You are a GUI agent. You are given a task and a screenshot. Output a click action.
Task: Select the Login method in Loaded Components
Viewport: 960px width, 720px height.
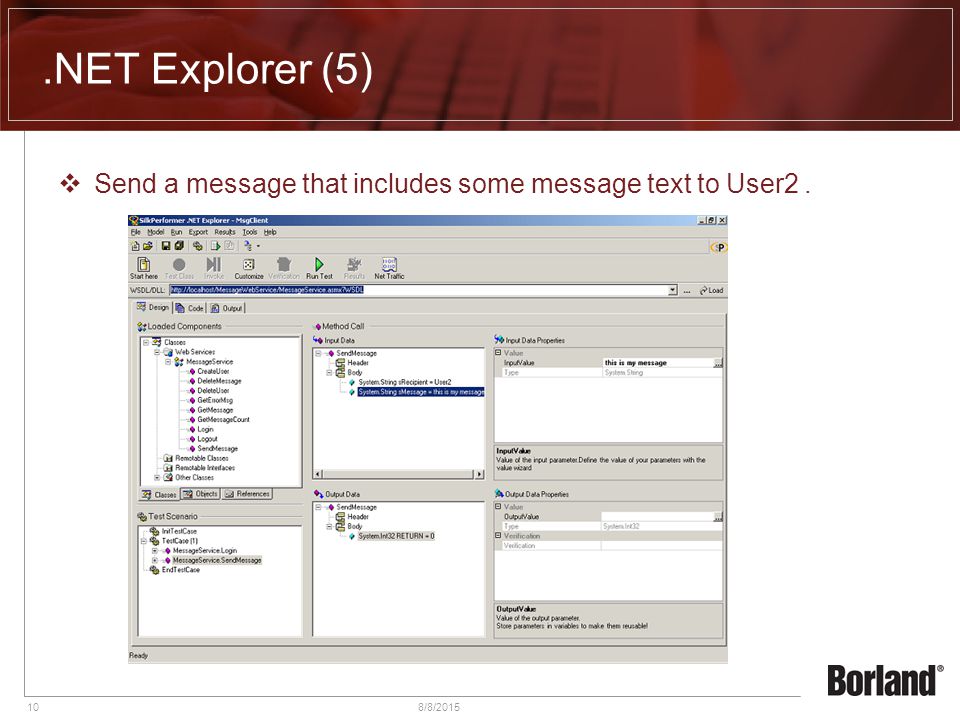point(205,429)
